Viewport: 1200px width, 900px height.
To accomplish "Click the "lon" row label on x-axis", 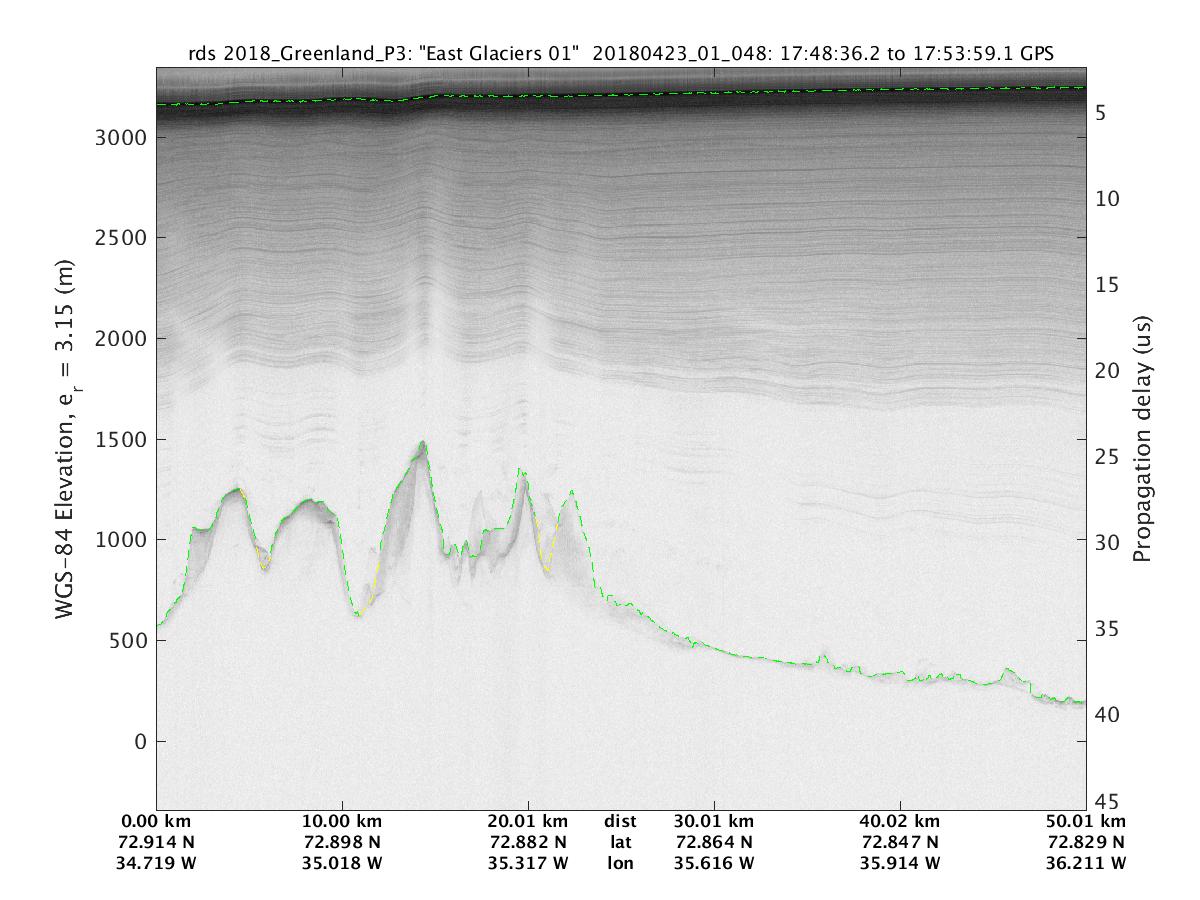I will [x=620, y=862].
